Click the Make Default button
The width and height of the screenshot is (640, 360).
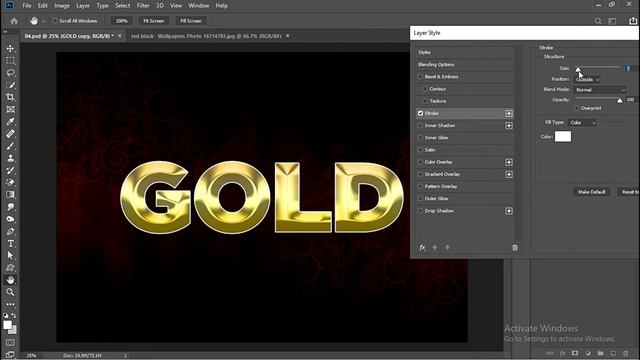592,192
